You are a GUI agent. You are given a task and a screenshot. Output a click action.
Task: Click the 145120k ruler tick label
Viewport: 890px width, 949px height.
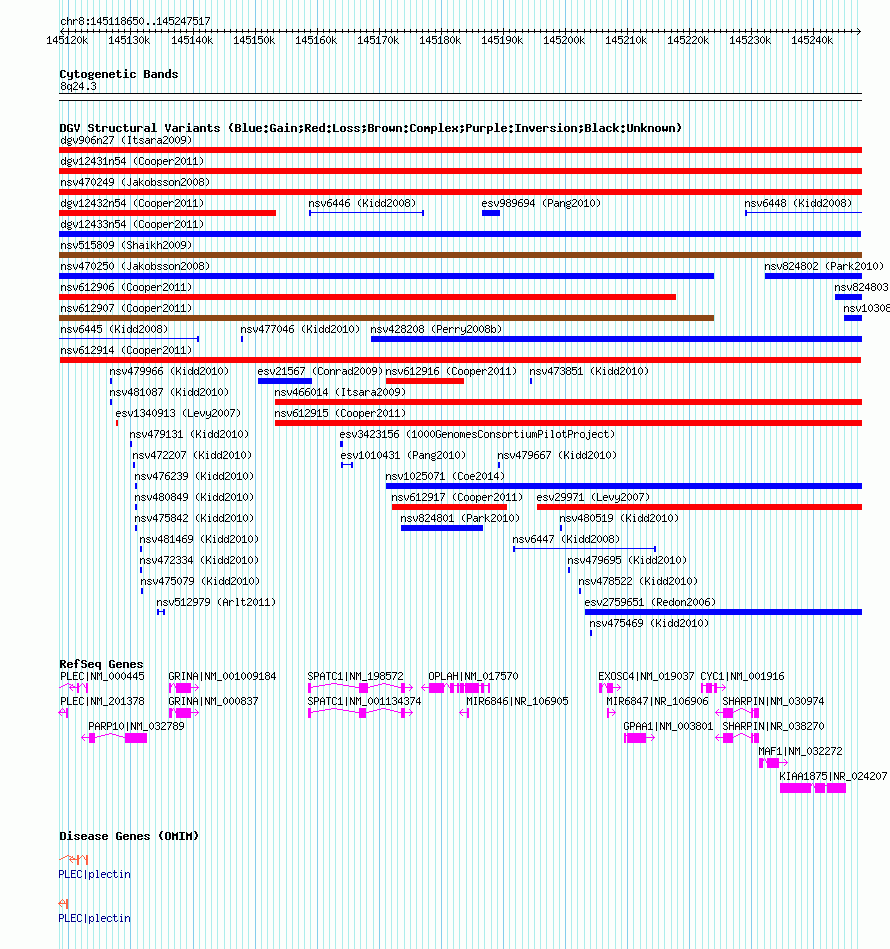pos(67,40)
